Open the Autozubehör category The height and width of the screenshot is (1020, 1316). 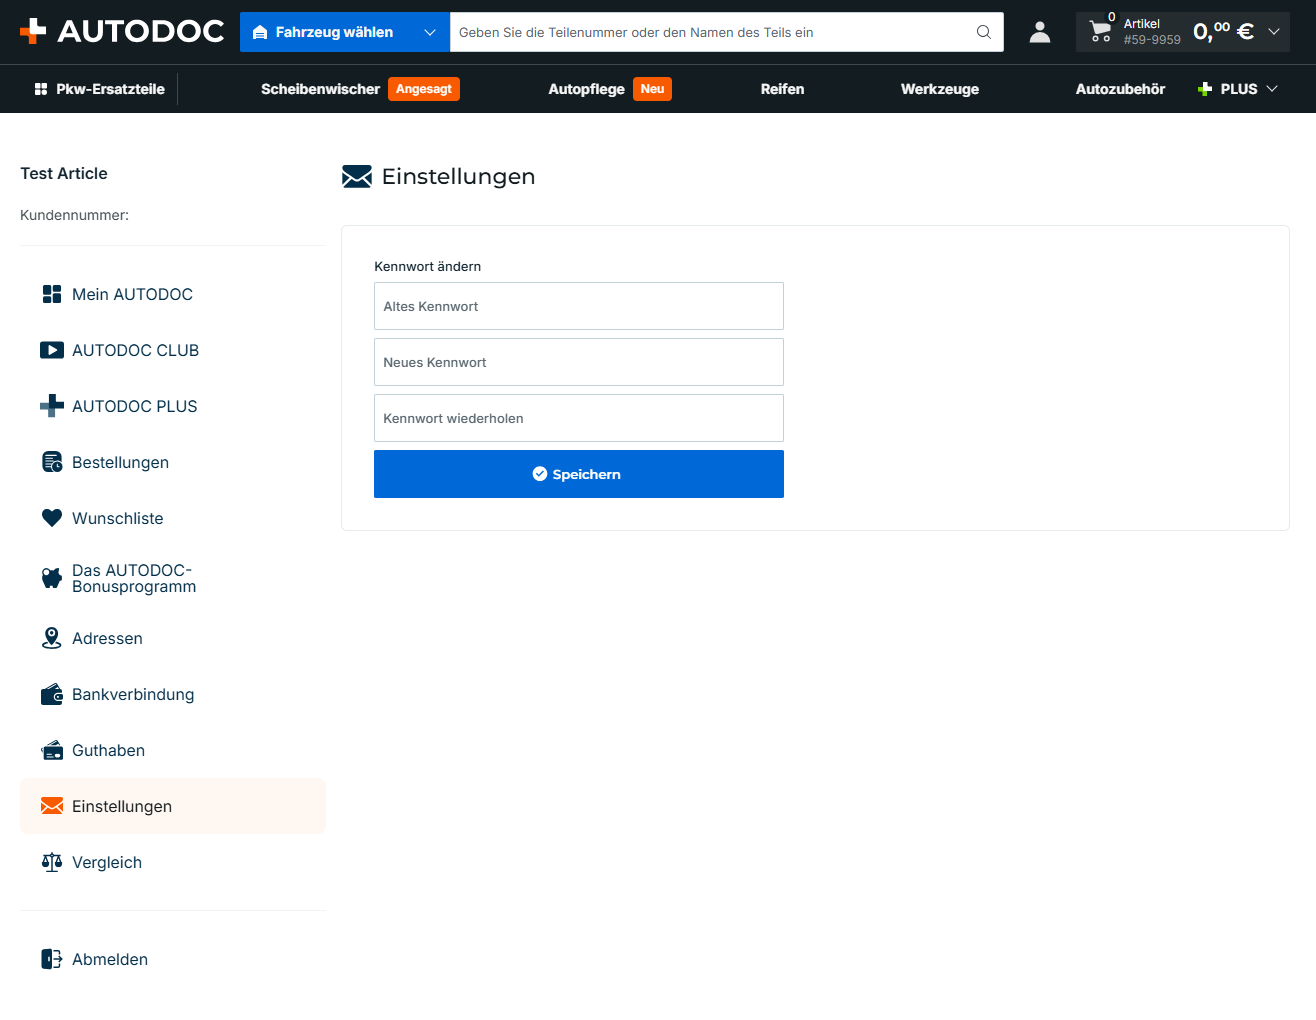1120,89
